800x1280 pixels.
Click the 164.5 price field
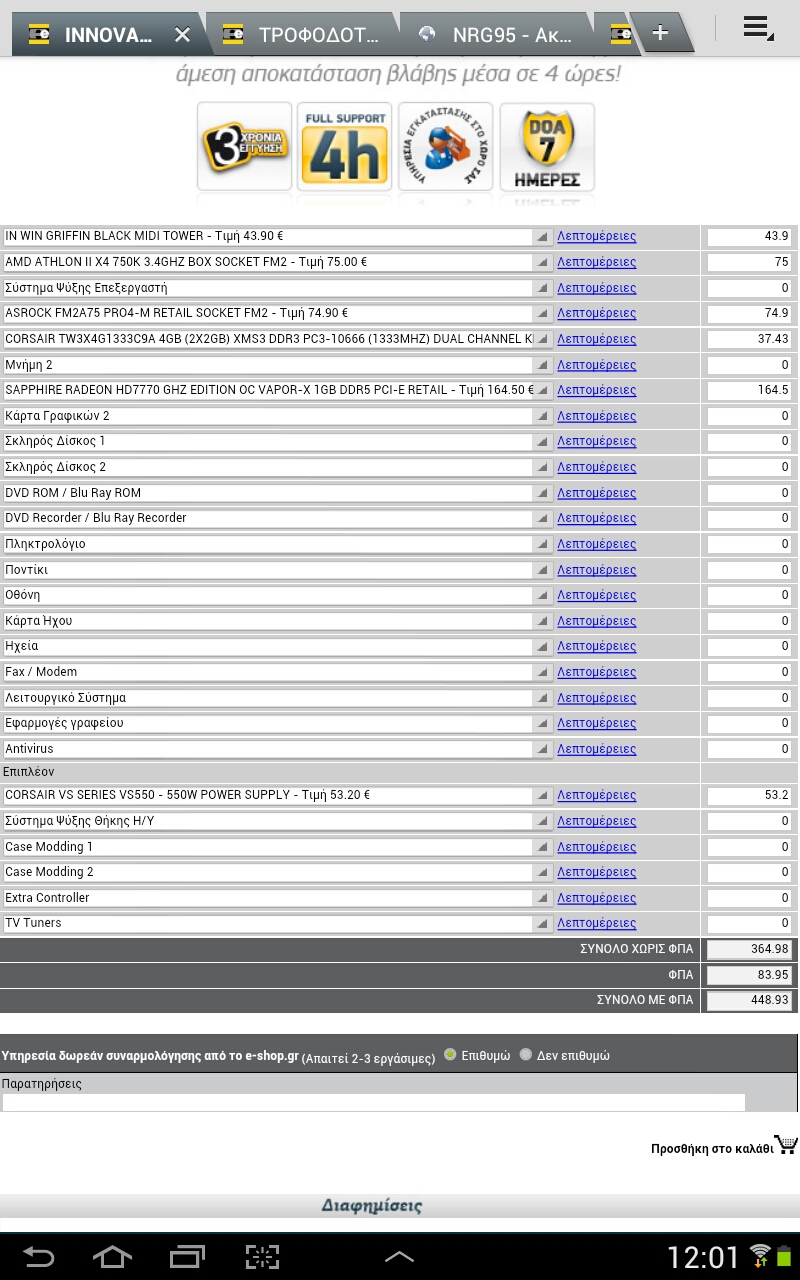pyautogui.click(x=750, y=390)
